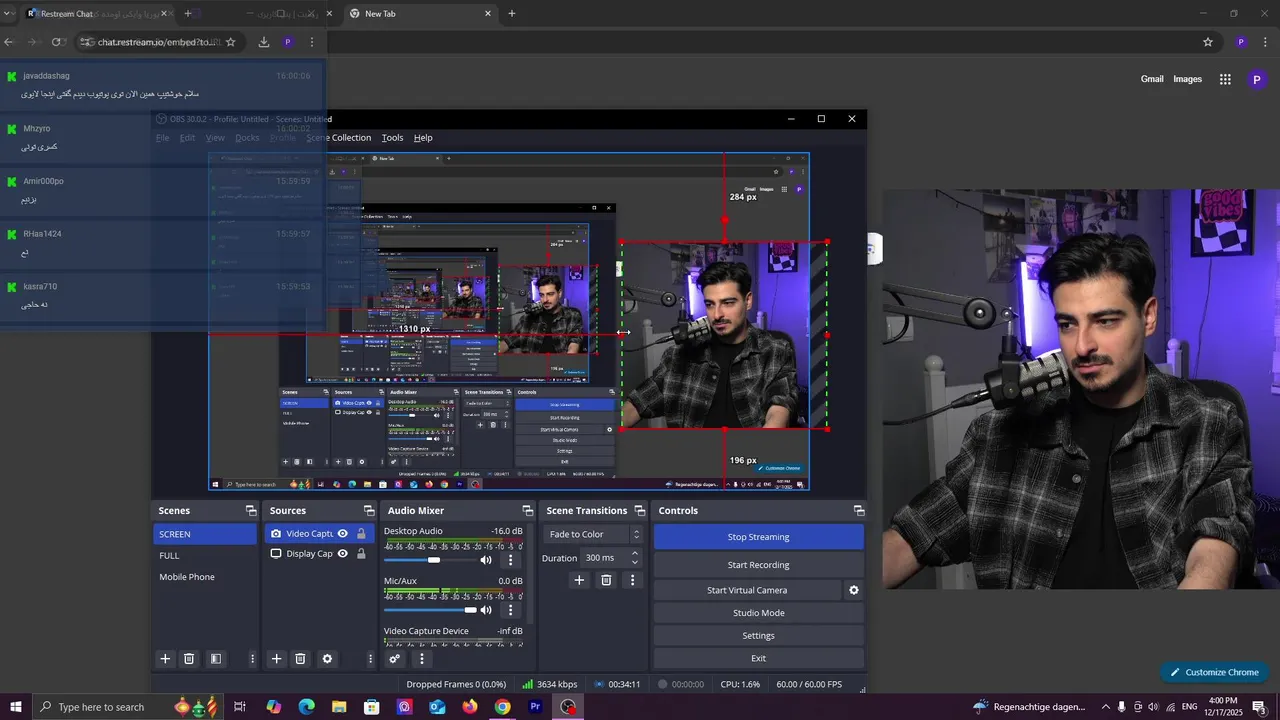
Task: Reload the Restream chat window page
Action: pos(57,42)
